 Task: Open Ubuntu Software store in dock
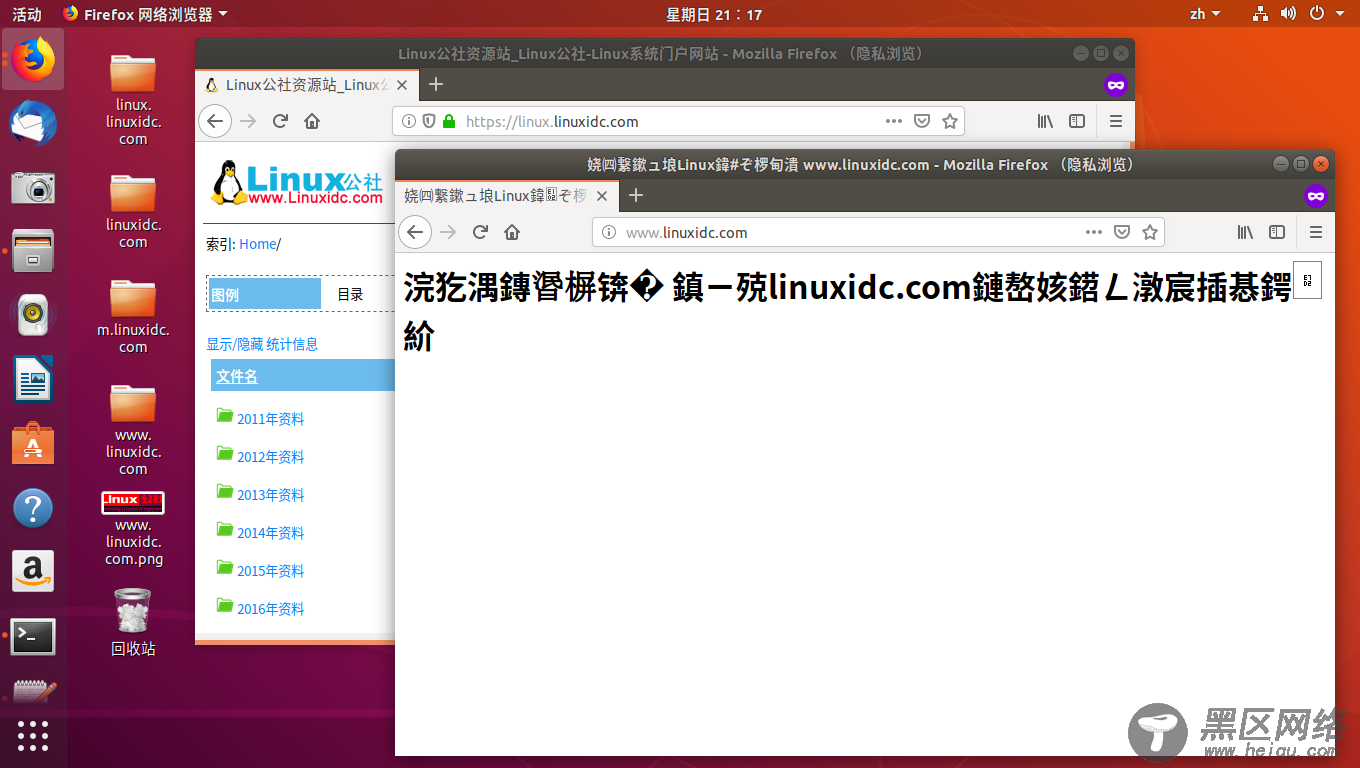33,444
